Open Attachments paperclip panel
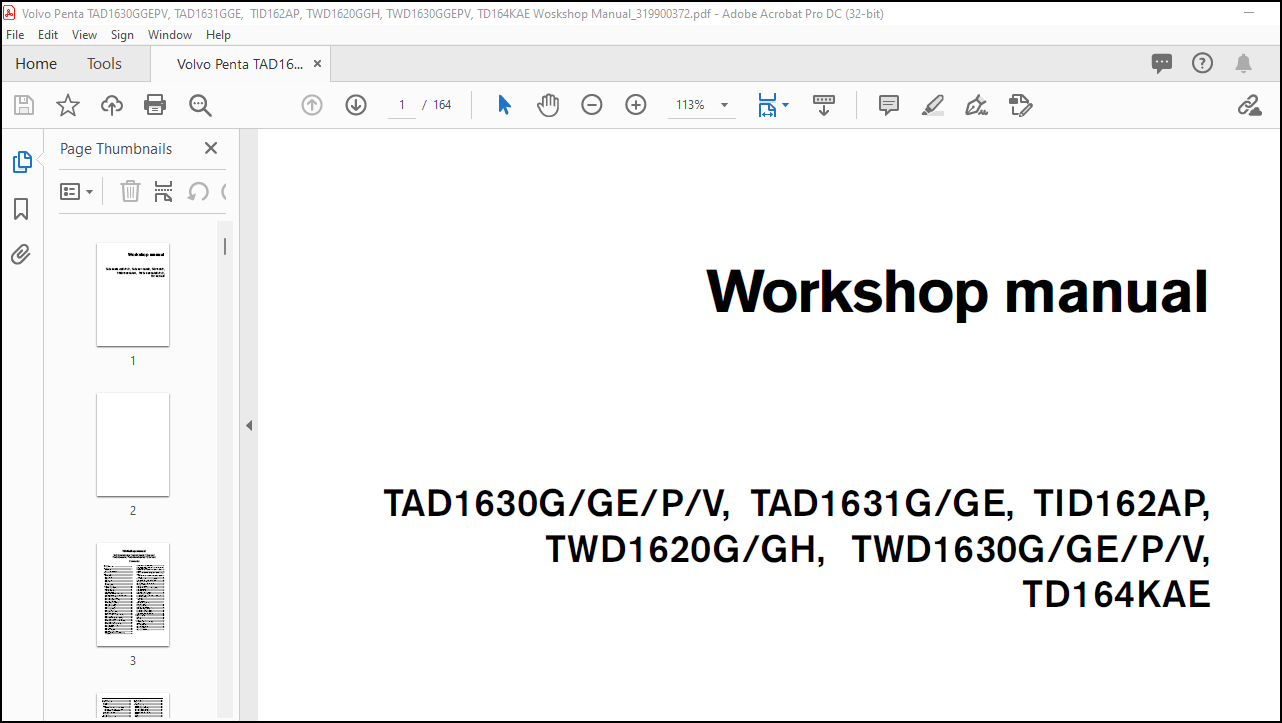Viewport: 1282px width, 723px height. (x=21, y=255)
